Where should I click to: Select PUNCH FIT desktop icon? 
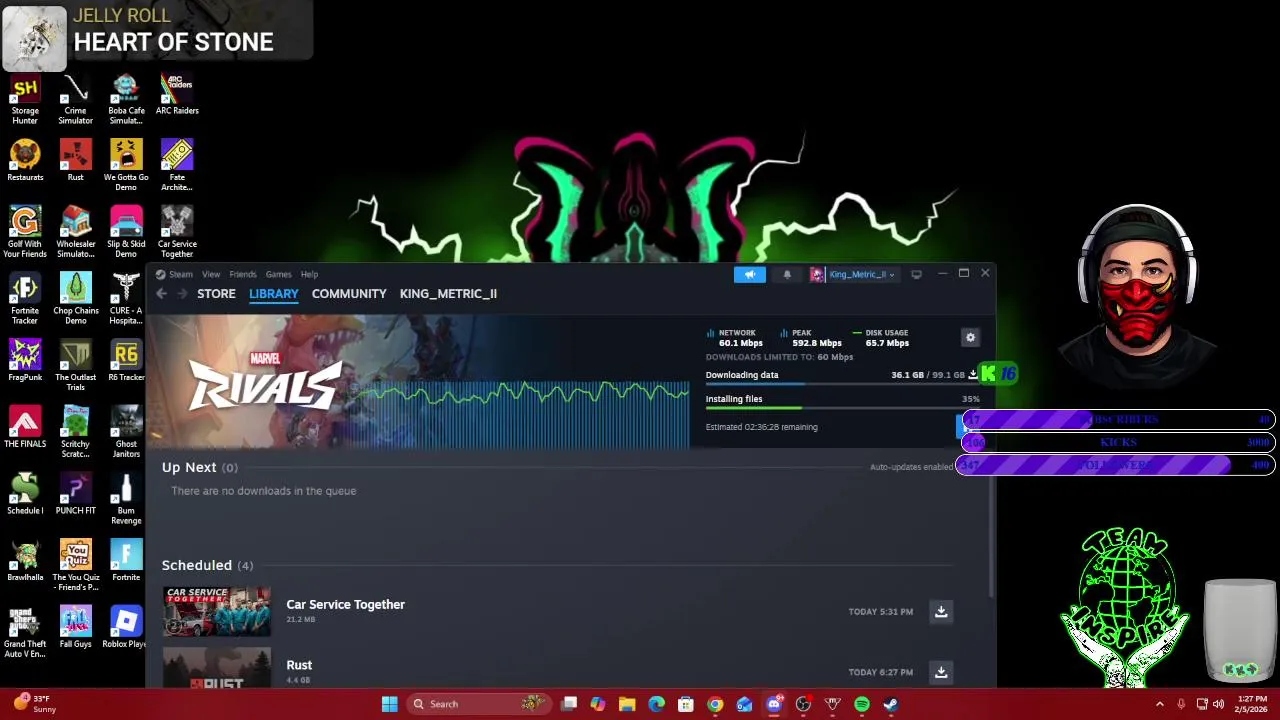click(75, 494)
